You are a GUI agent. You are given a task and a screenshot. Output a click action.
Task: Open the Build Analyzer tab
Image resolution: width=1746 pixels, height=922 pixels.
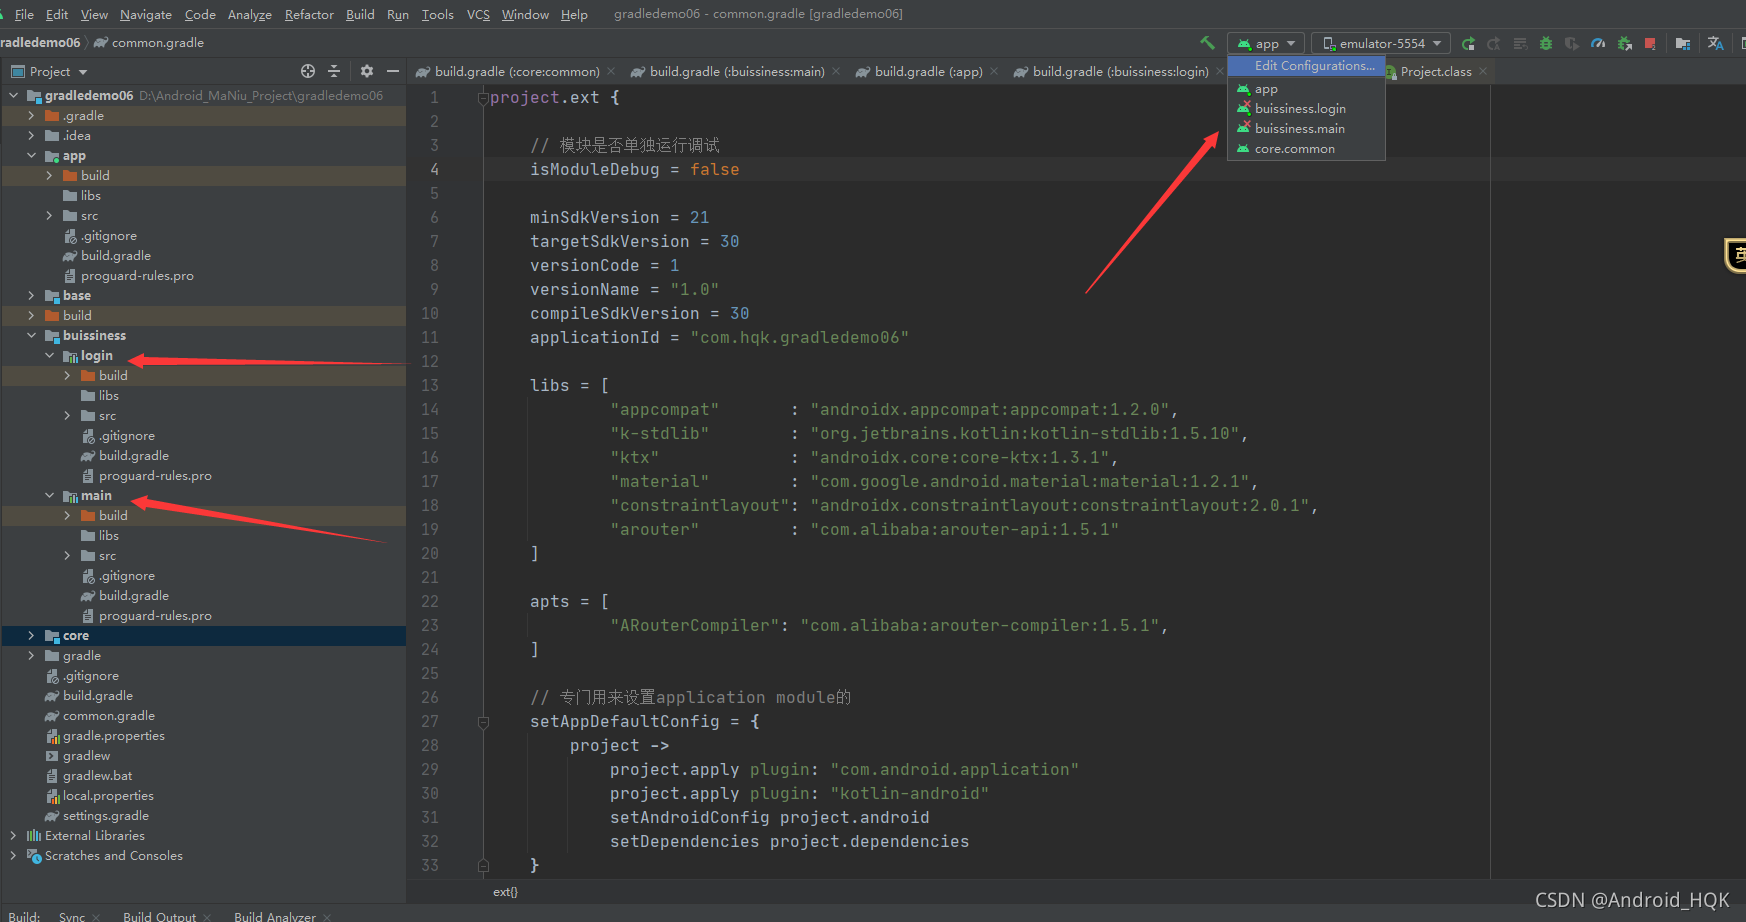[x=274, y=916]
